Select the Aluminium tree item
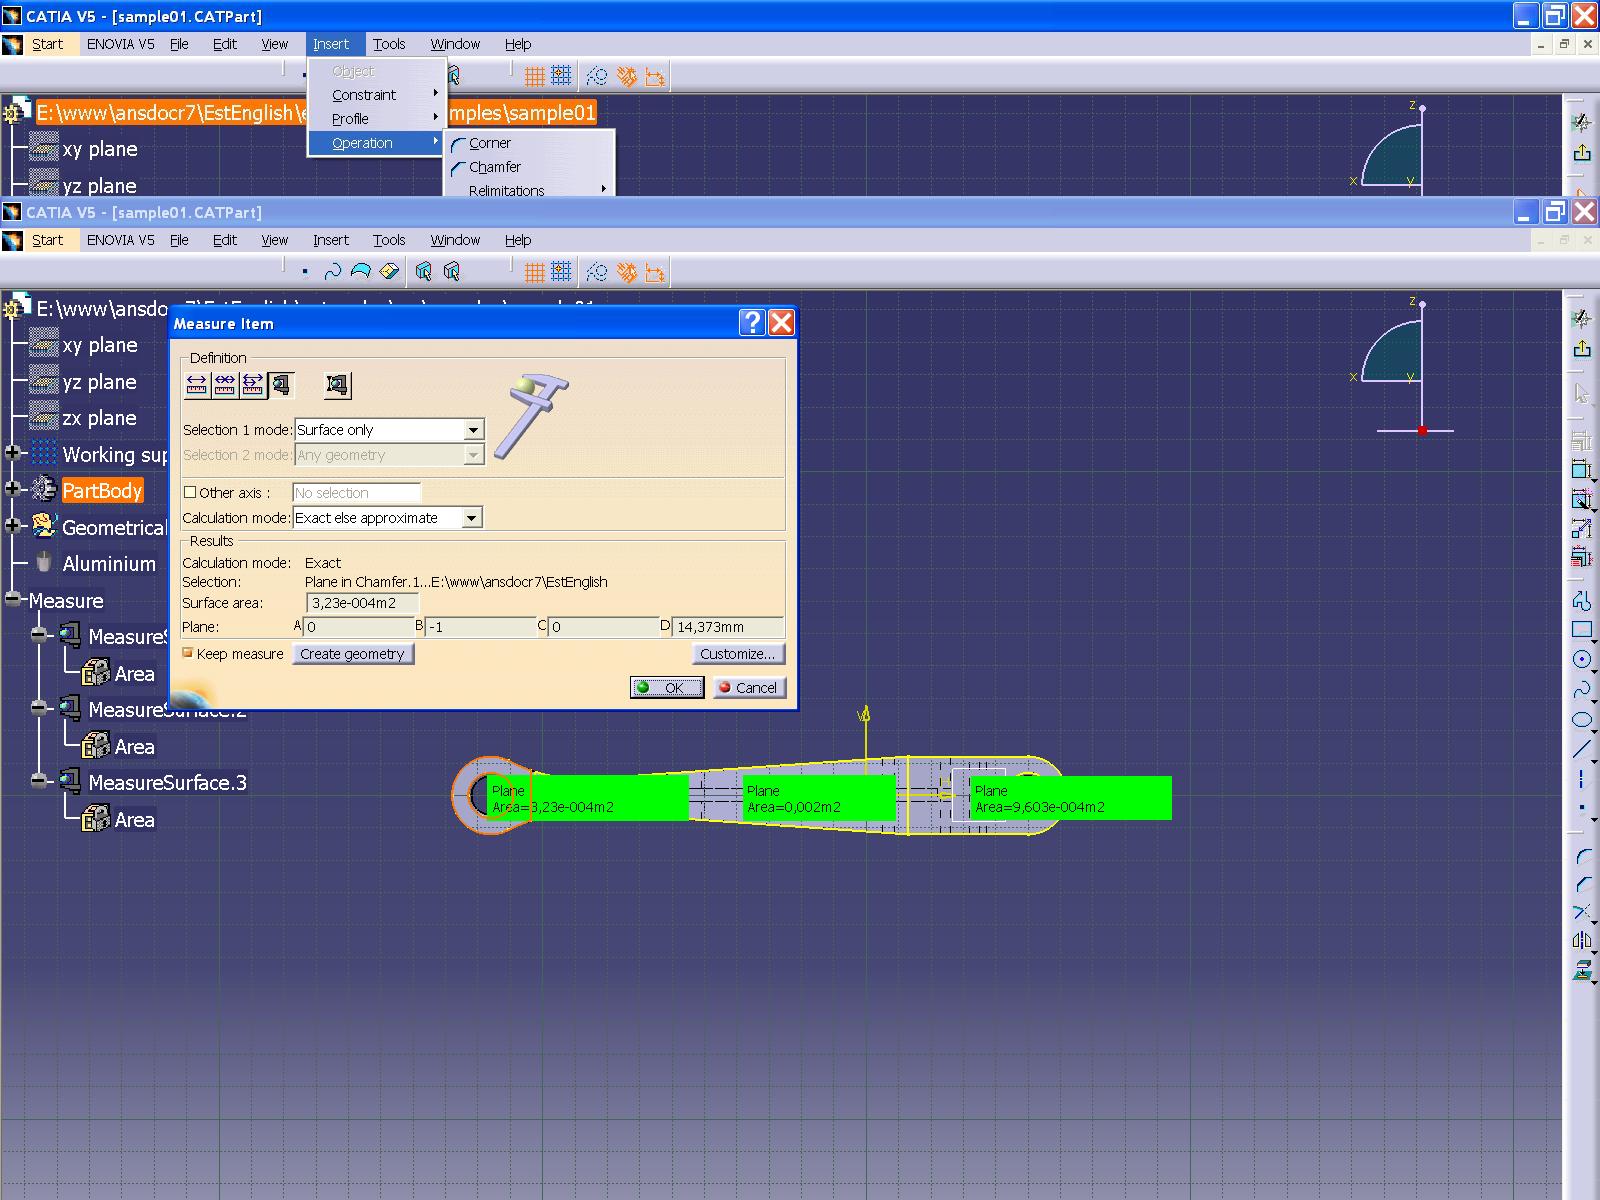The image size is (1600, 1200). pos(96,563)
